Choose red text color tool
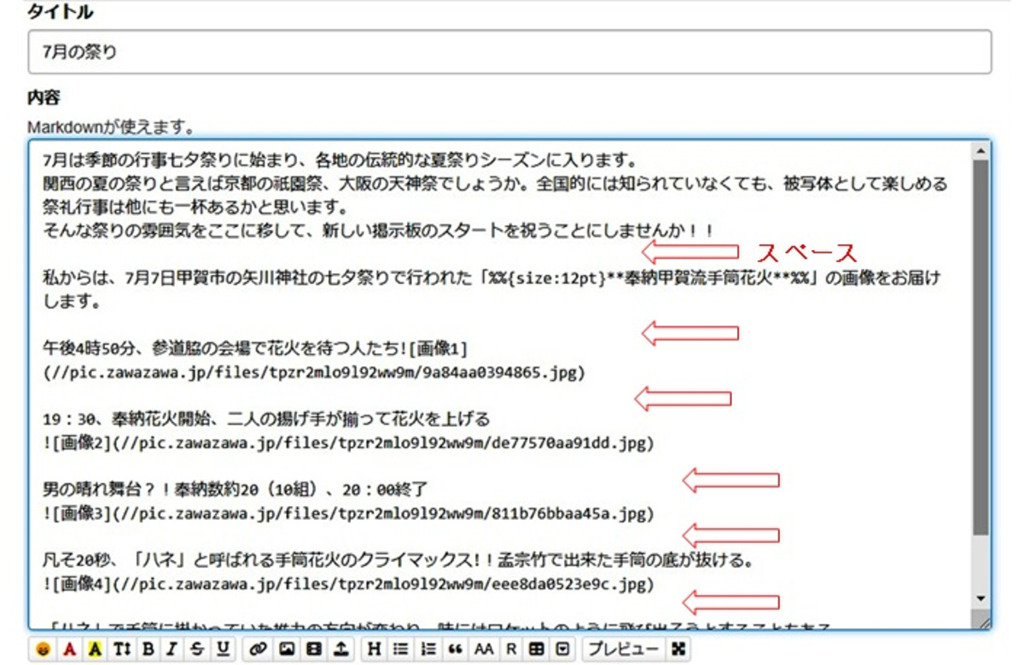Viewport: 1024px width, 665px height. [x=69, y=649]
